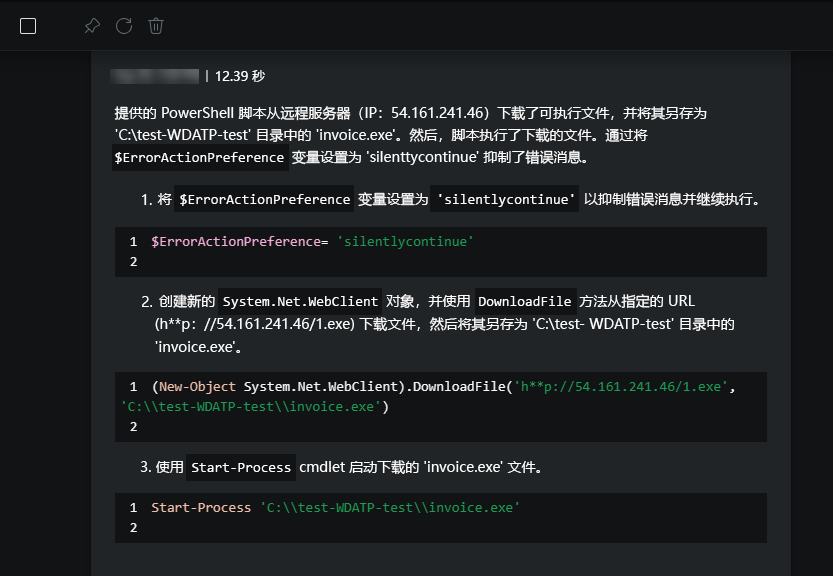Click the inline '$ErrorActionPreference' code in summary paragraph
Screen dimensions: 833x576
click(200, 158)
